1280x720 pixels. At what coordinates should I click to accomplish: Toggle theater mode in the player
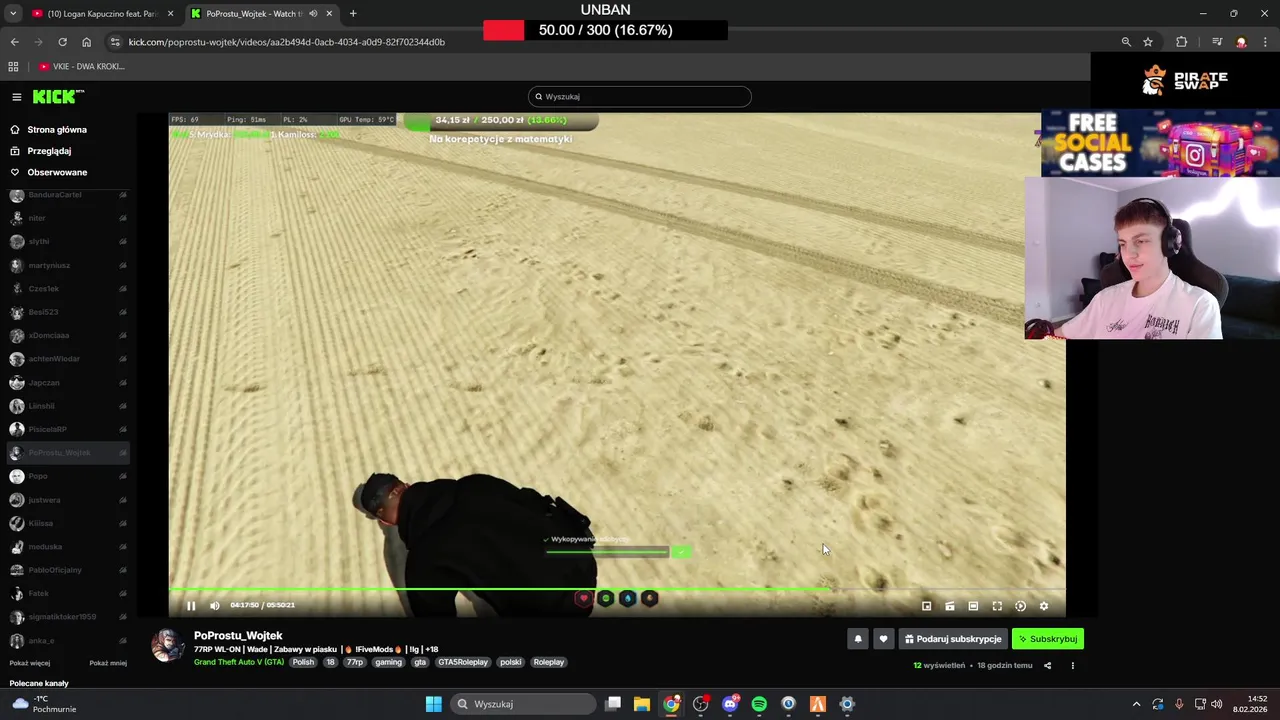(973, 606)
